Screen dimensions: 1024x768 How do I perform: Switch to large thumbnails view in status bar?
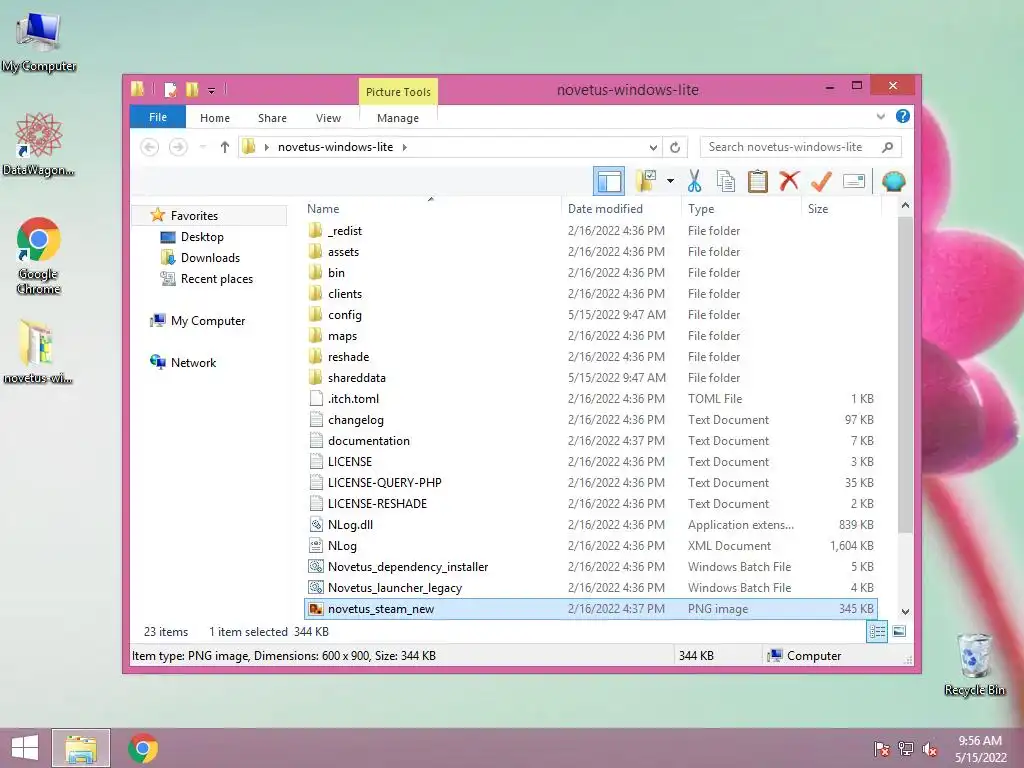(899, 632)
